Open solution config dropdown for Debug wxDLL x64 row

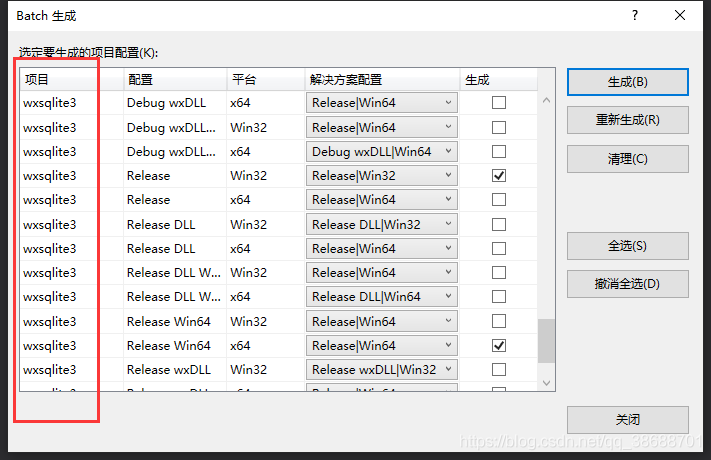click(382, 103)
